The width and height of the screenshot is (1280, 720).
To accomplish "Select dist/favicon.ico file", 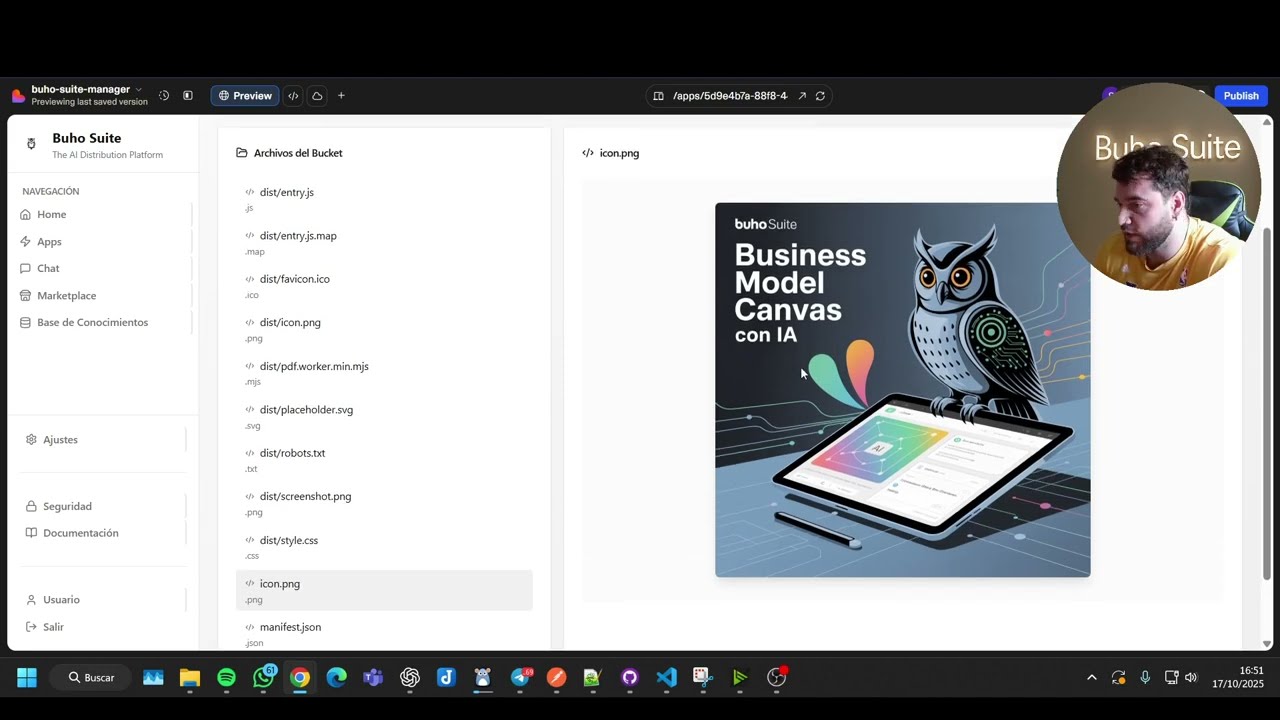I will pyautogui.click(x=384, y=286).
